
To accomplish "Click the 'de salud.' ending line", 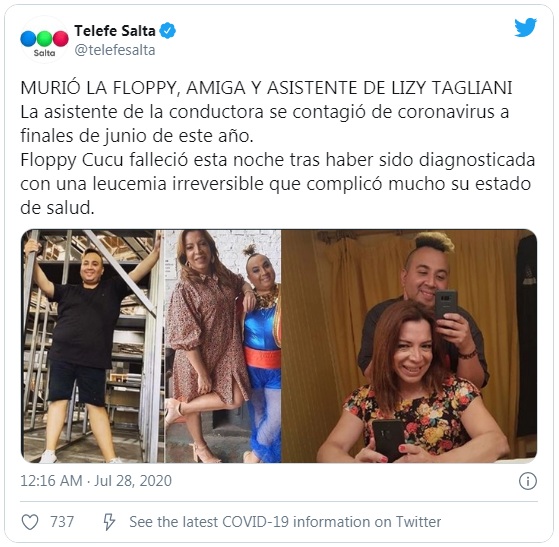I will 57,208.
